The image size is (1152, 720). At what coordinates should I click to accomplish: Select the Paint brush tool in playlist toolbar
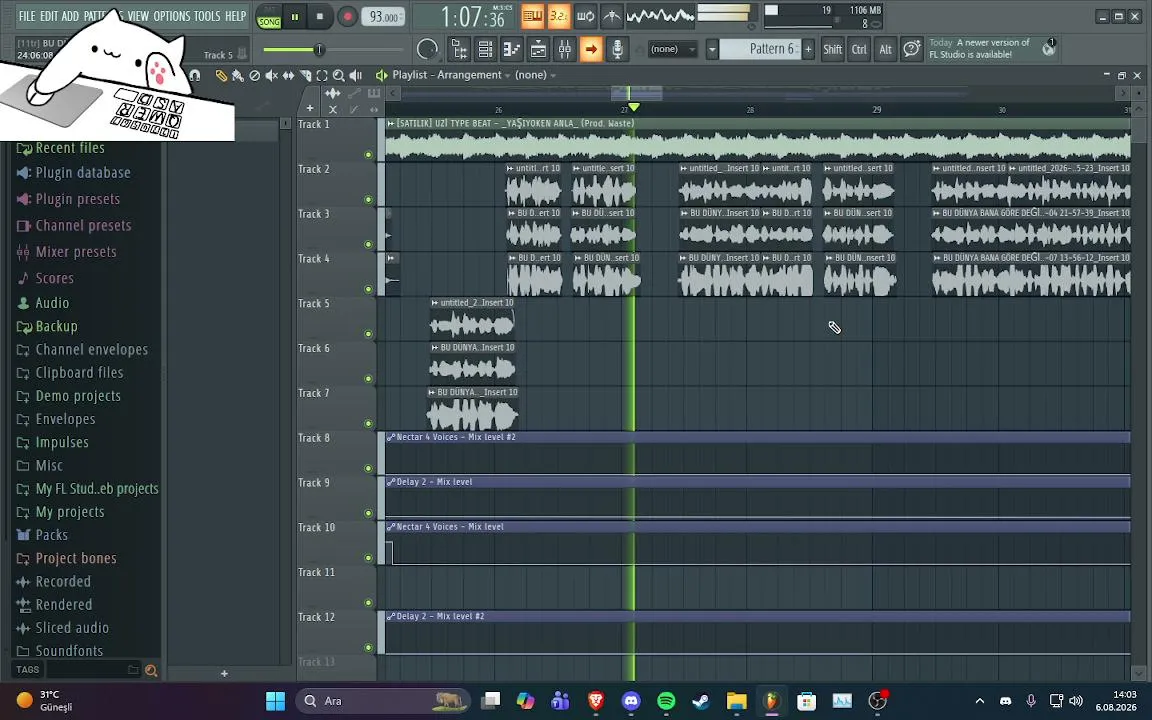pos(238,75)
